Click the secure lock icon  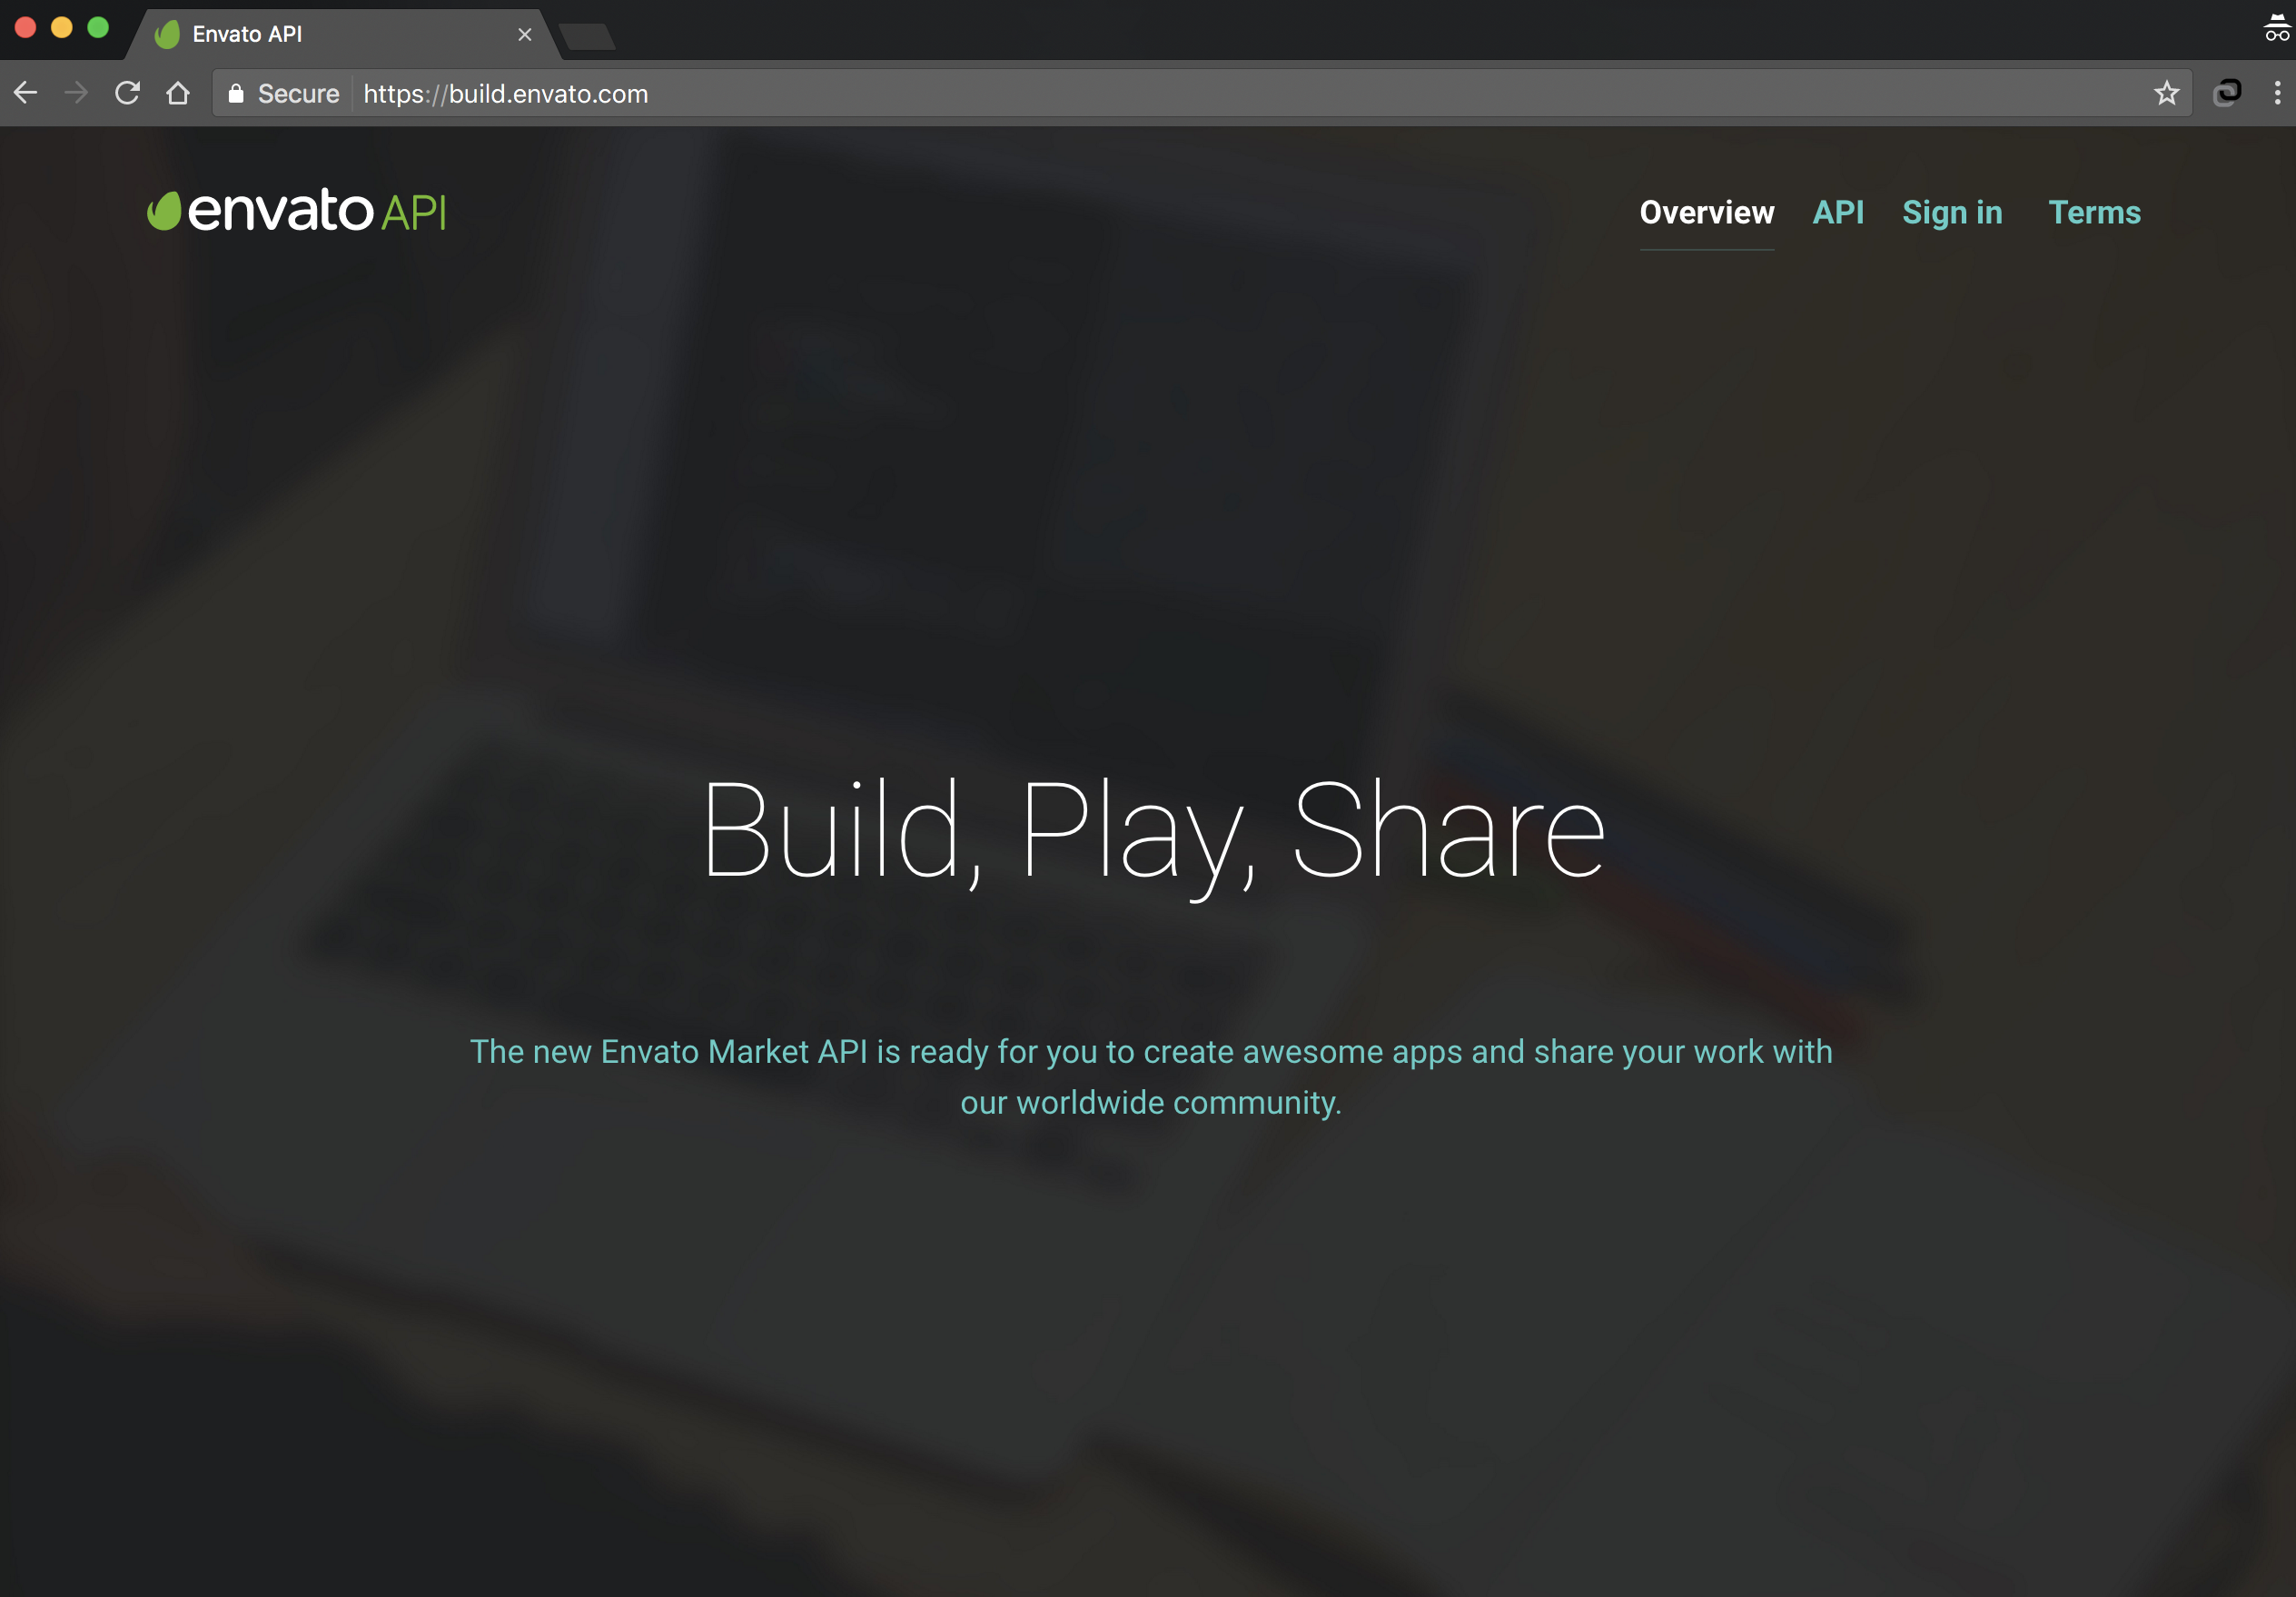pos(236,93)
